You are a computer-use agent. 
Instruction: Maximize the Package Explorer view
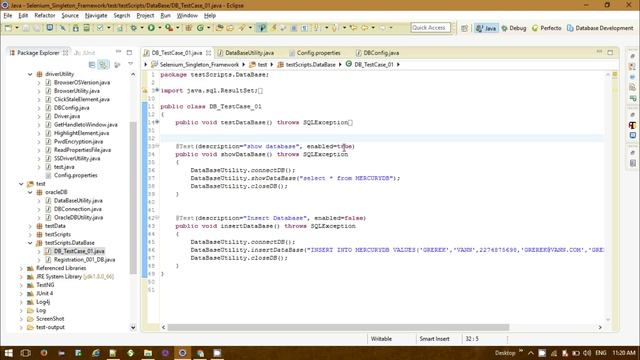129,52
